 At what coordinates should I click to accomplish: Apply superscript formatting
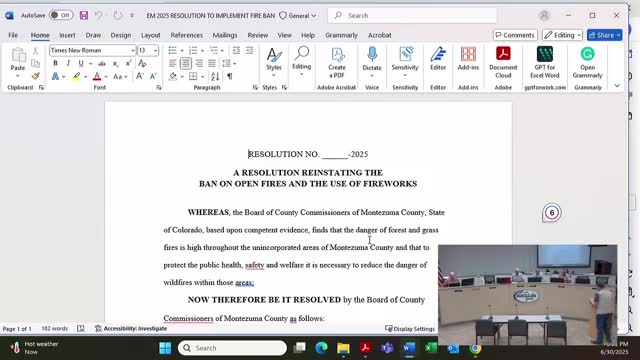128,63
